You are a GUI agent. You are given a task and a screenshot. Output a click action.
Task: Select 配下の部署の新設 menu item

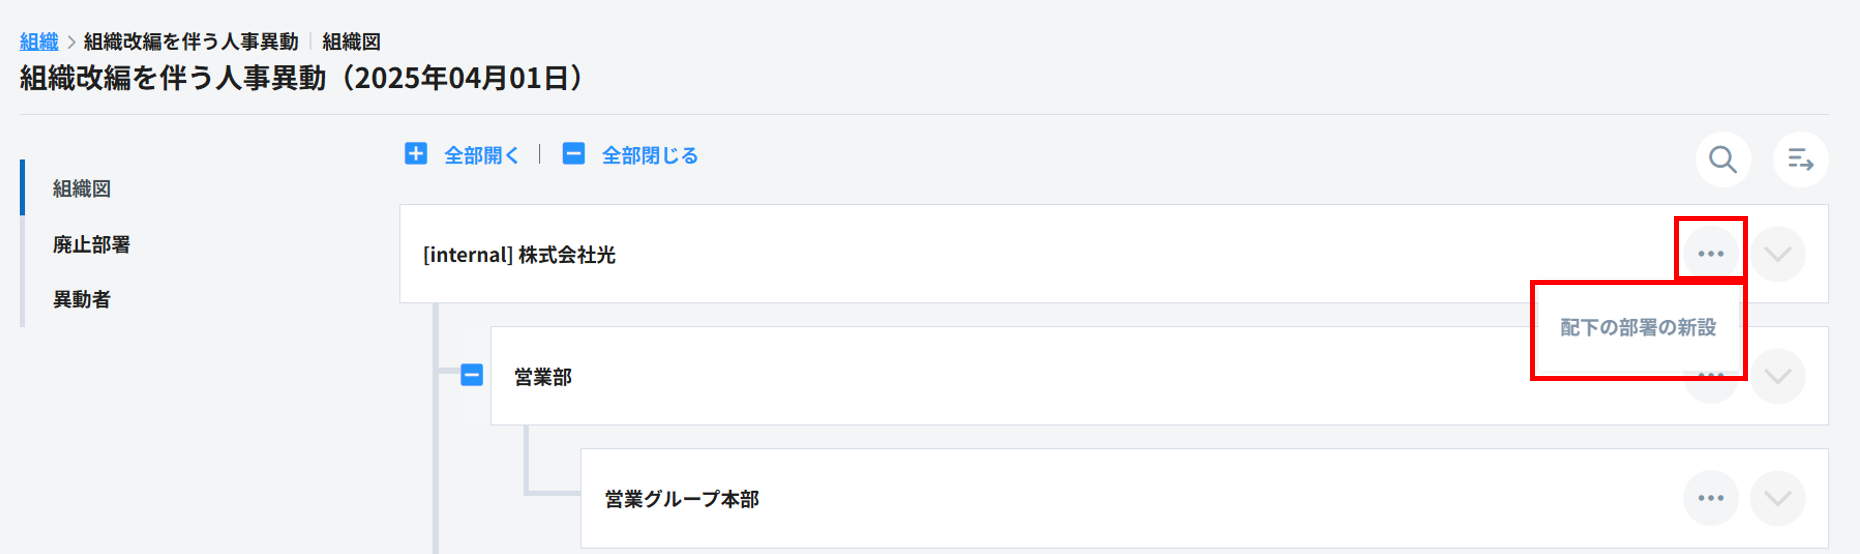click(1638, 328)
